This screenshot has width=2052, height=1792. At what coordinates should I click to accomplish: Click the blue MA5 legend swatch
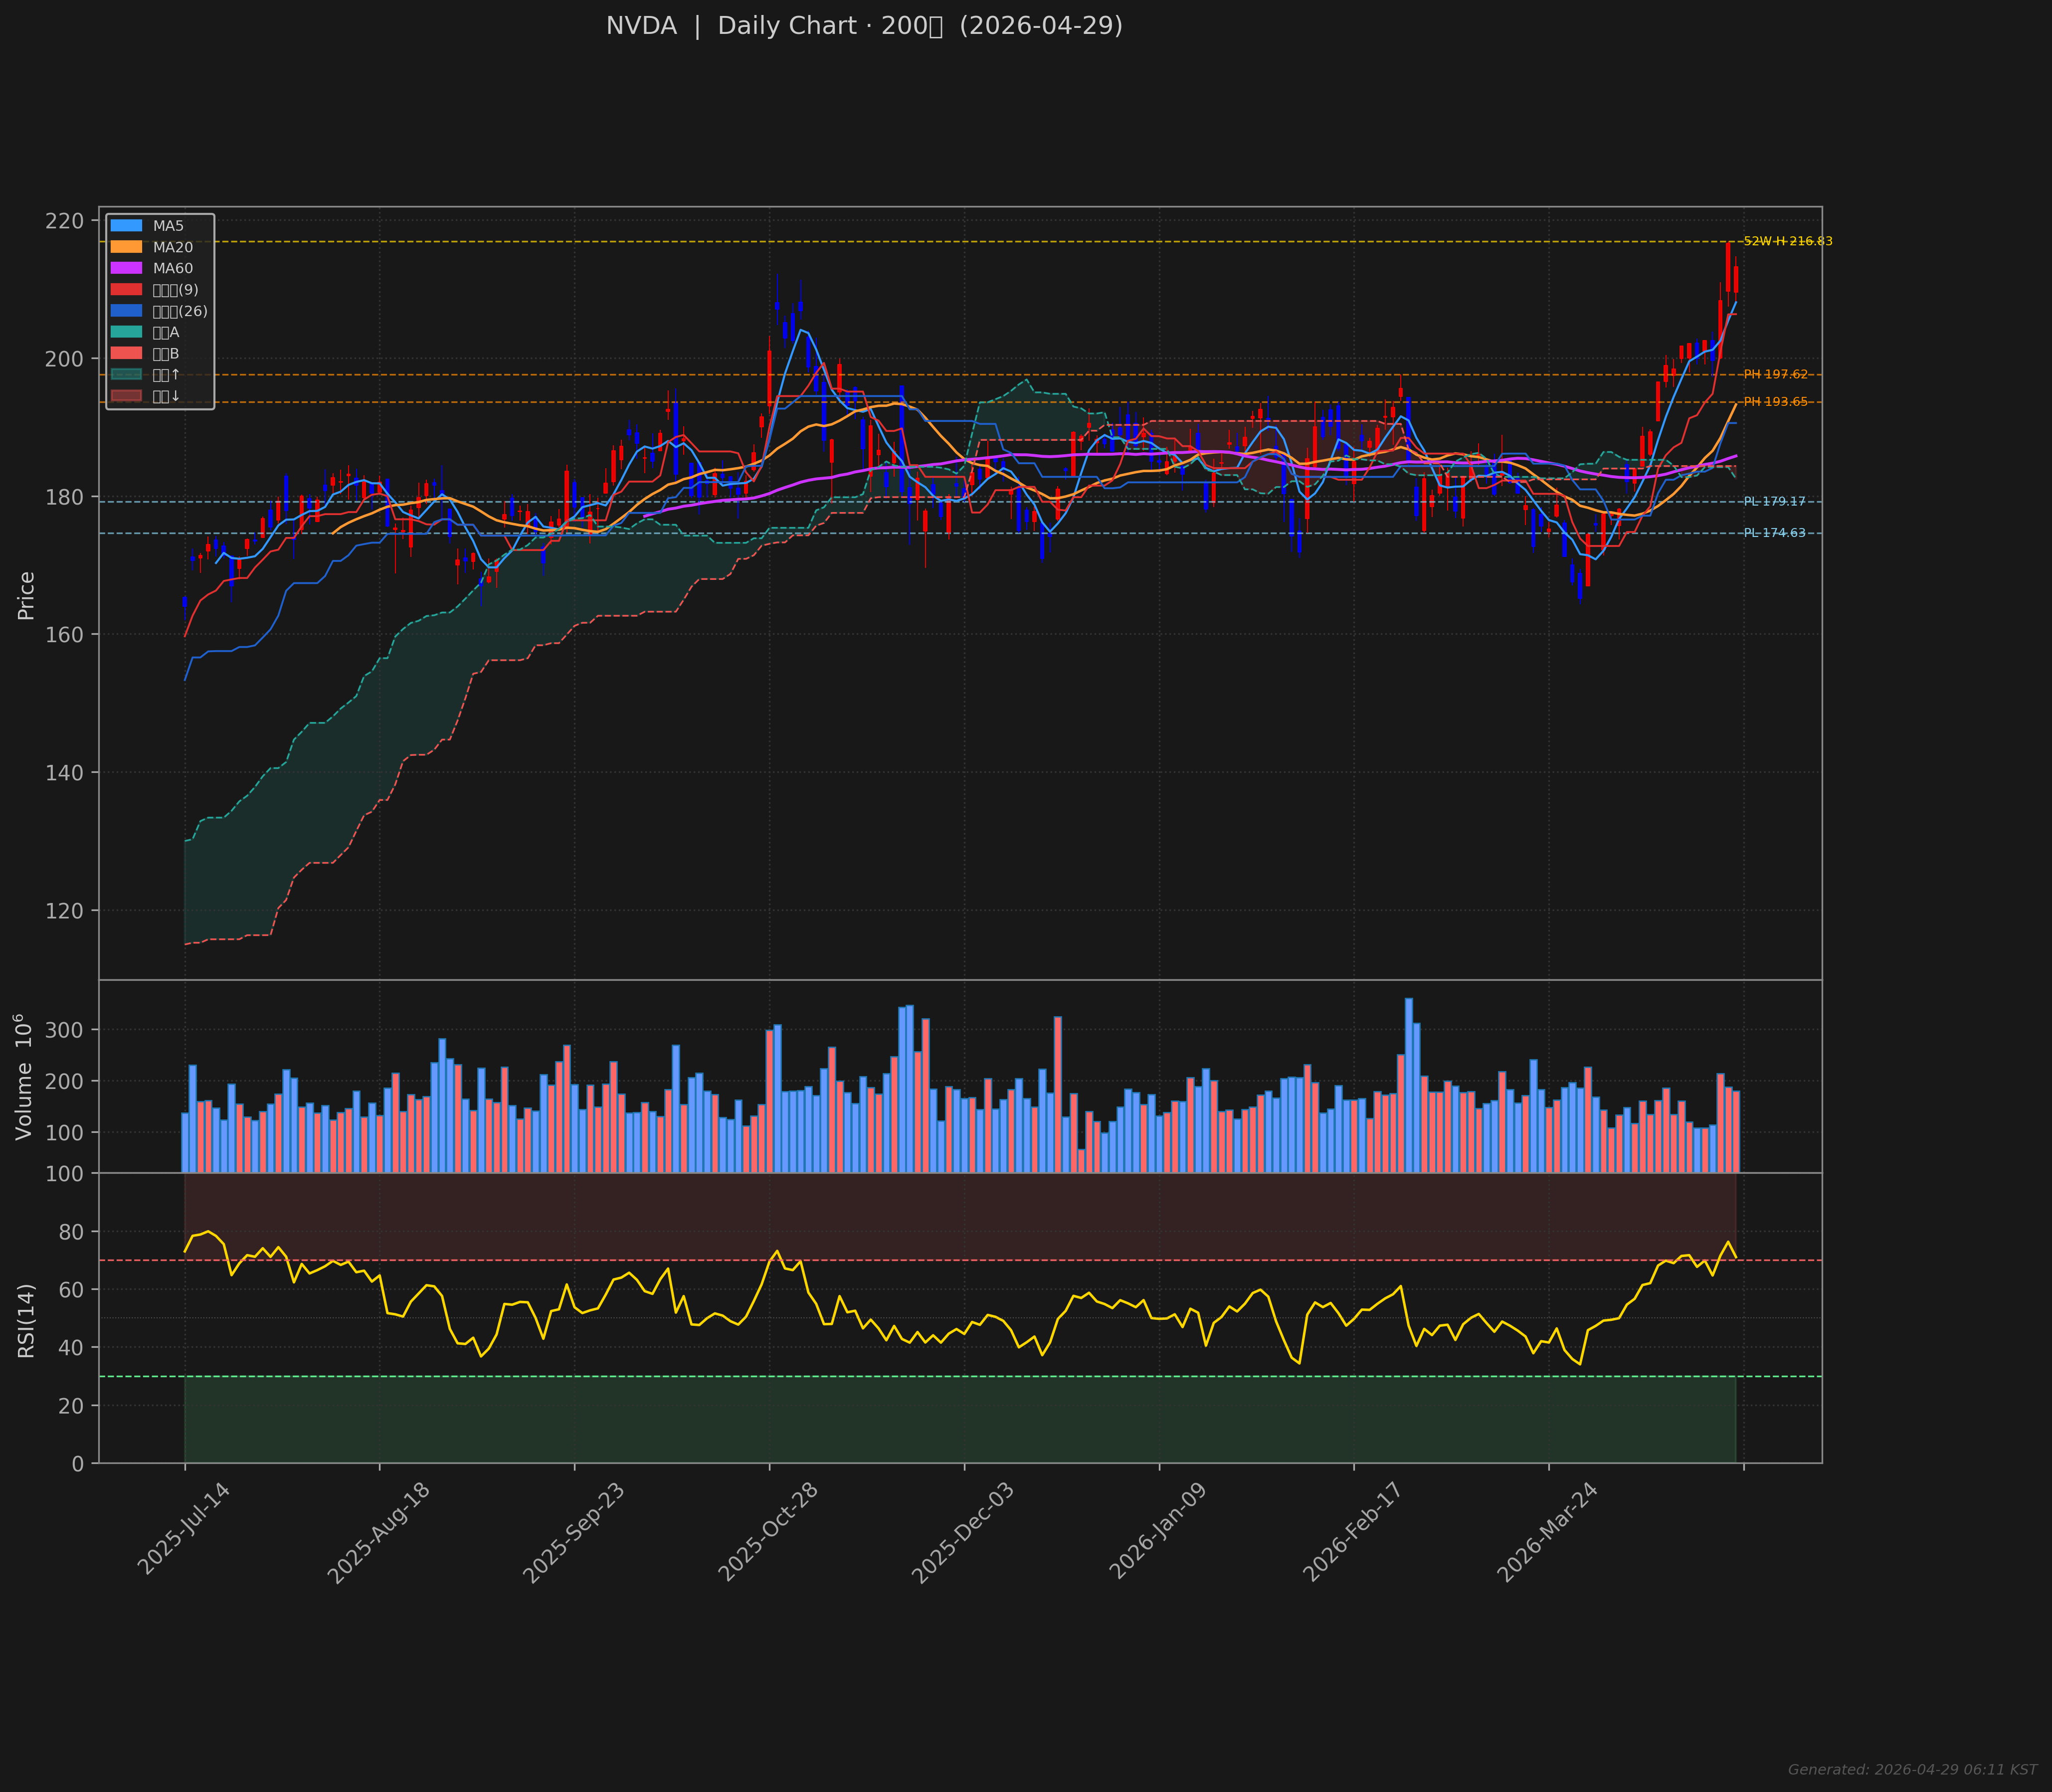(126, 226)
